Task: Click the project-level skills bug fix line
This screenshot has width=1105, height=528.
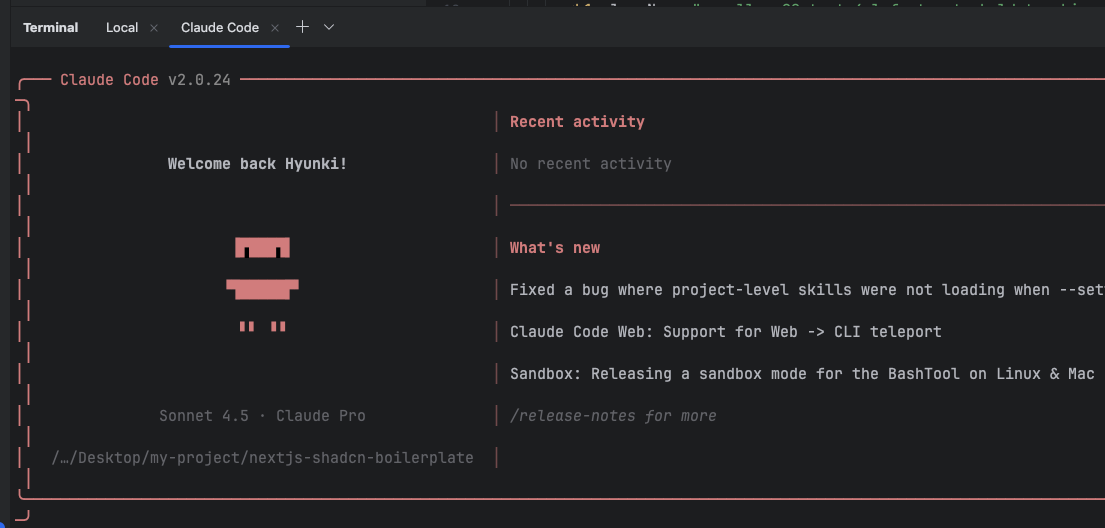Action: pos(807,290)
